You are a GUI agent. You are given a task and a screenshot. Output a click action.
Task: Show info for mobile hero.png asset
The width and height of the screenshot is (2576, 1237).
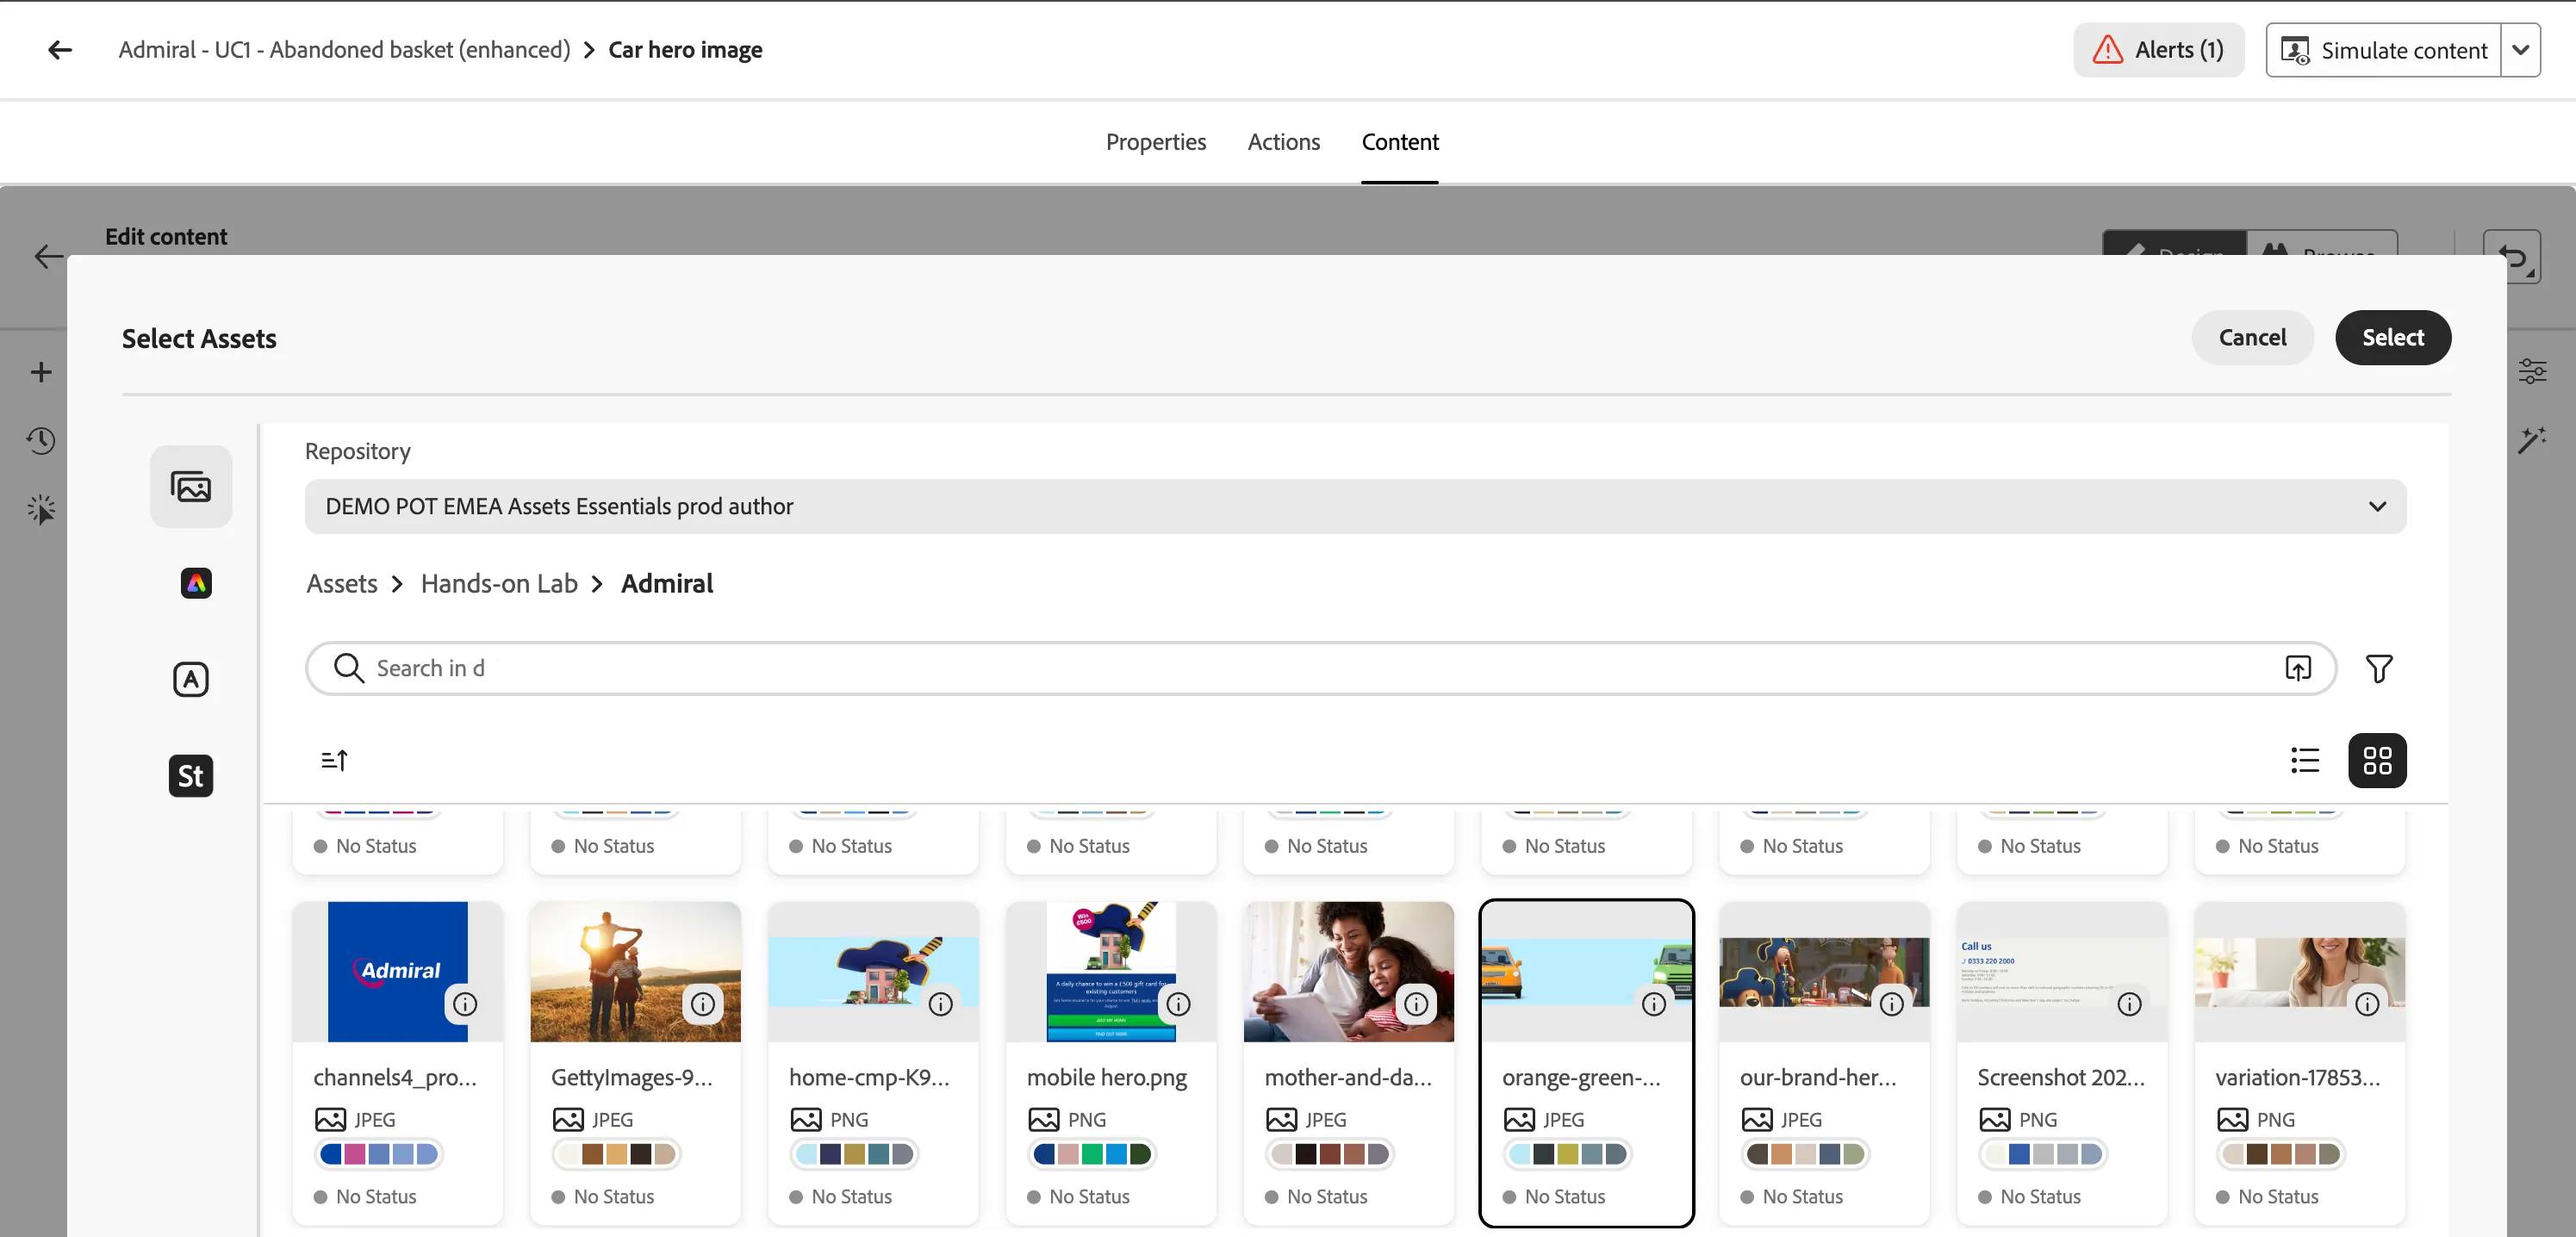[1179, 1004]
